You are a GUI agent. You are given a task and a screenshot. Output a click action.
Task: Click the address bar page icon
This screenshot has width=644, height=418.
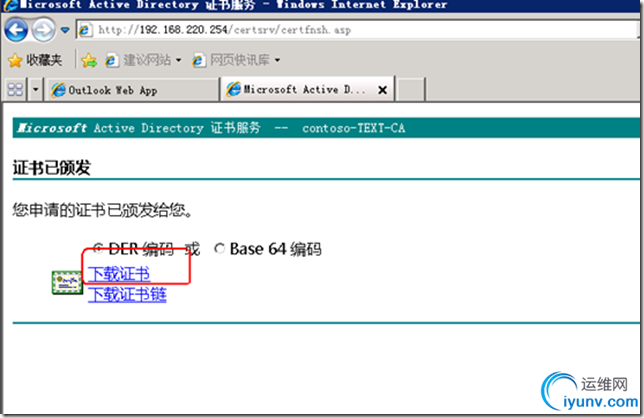pos(85,30)
